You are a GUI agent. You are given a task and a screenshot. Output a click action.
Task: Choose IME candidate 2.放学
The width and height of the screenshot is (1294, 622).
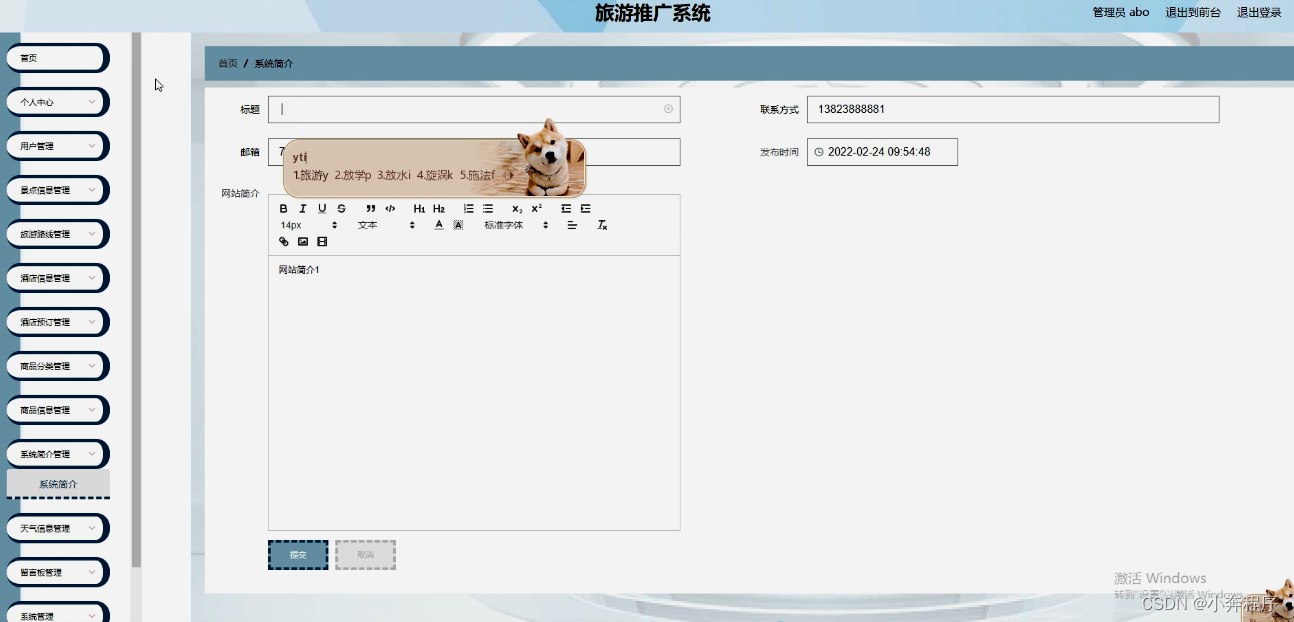coord(353,175)
